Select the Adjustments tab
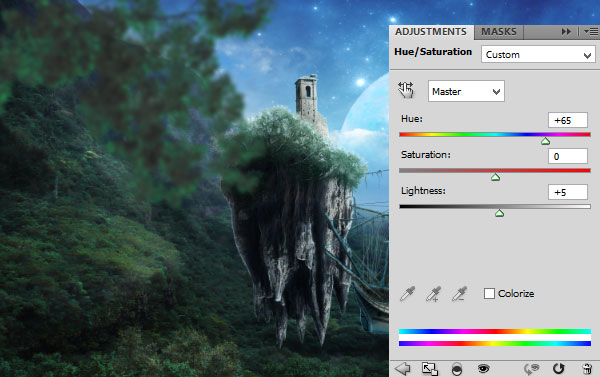 (431, 32)
